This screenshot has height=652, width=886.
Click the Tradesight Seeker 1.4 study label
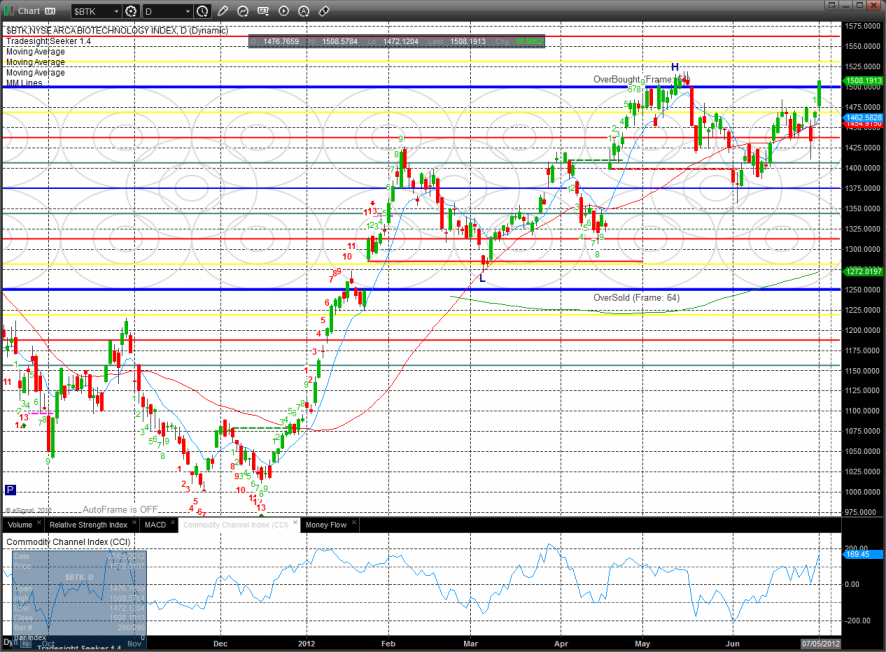tap(46, 41)
